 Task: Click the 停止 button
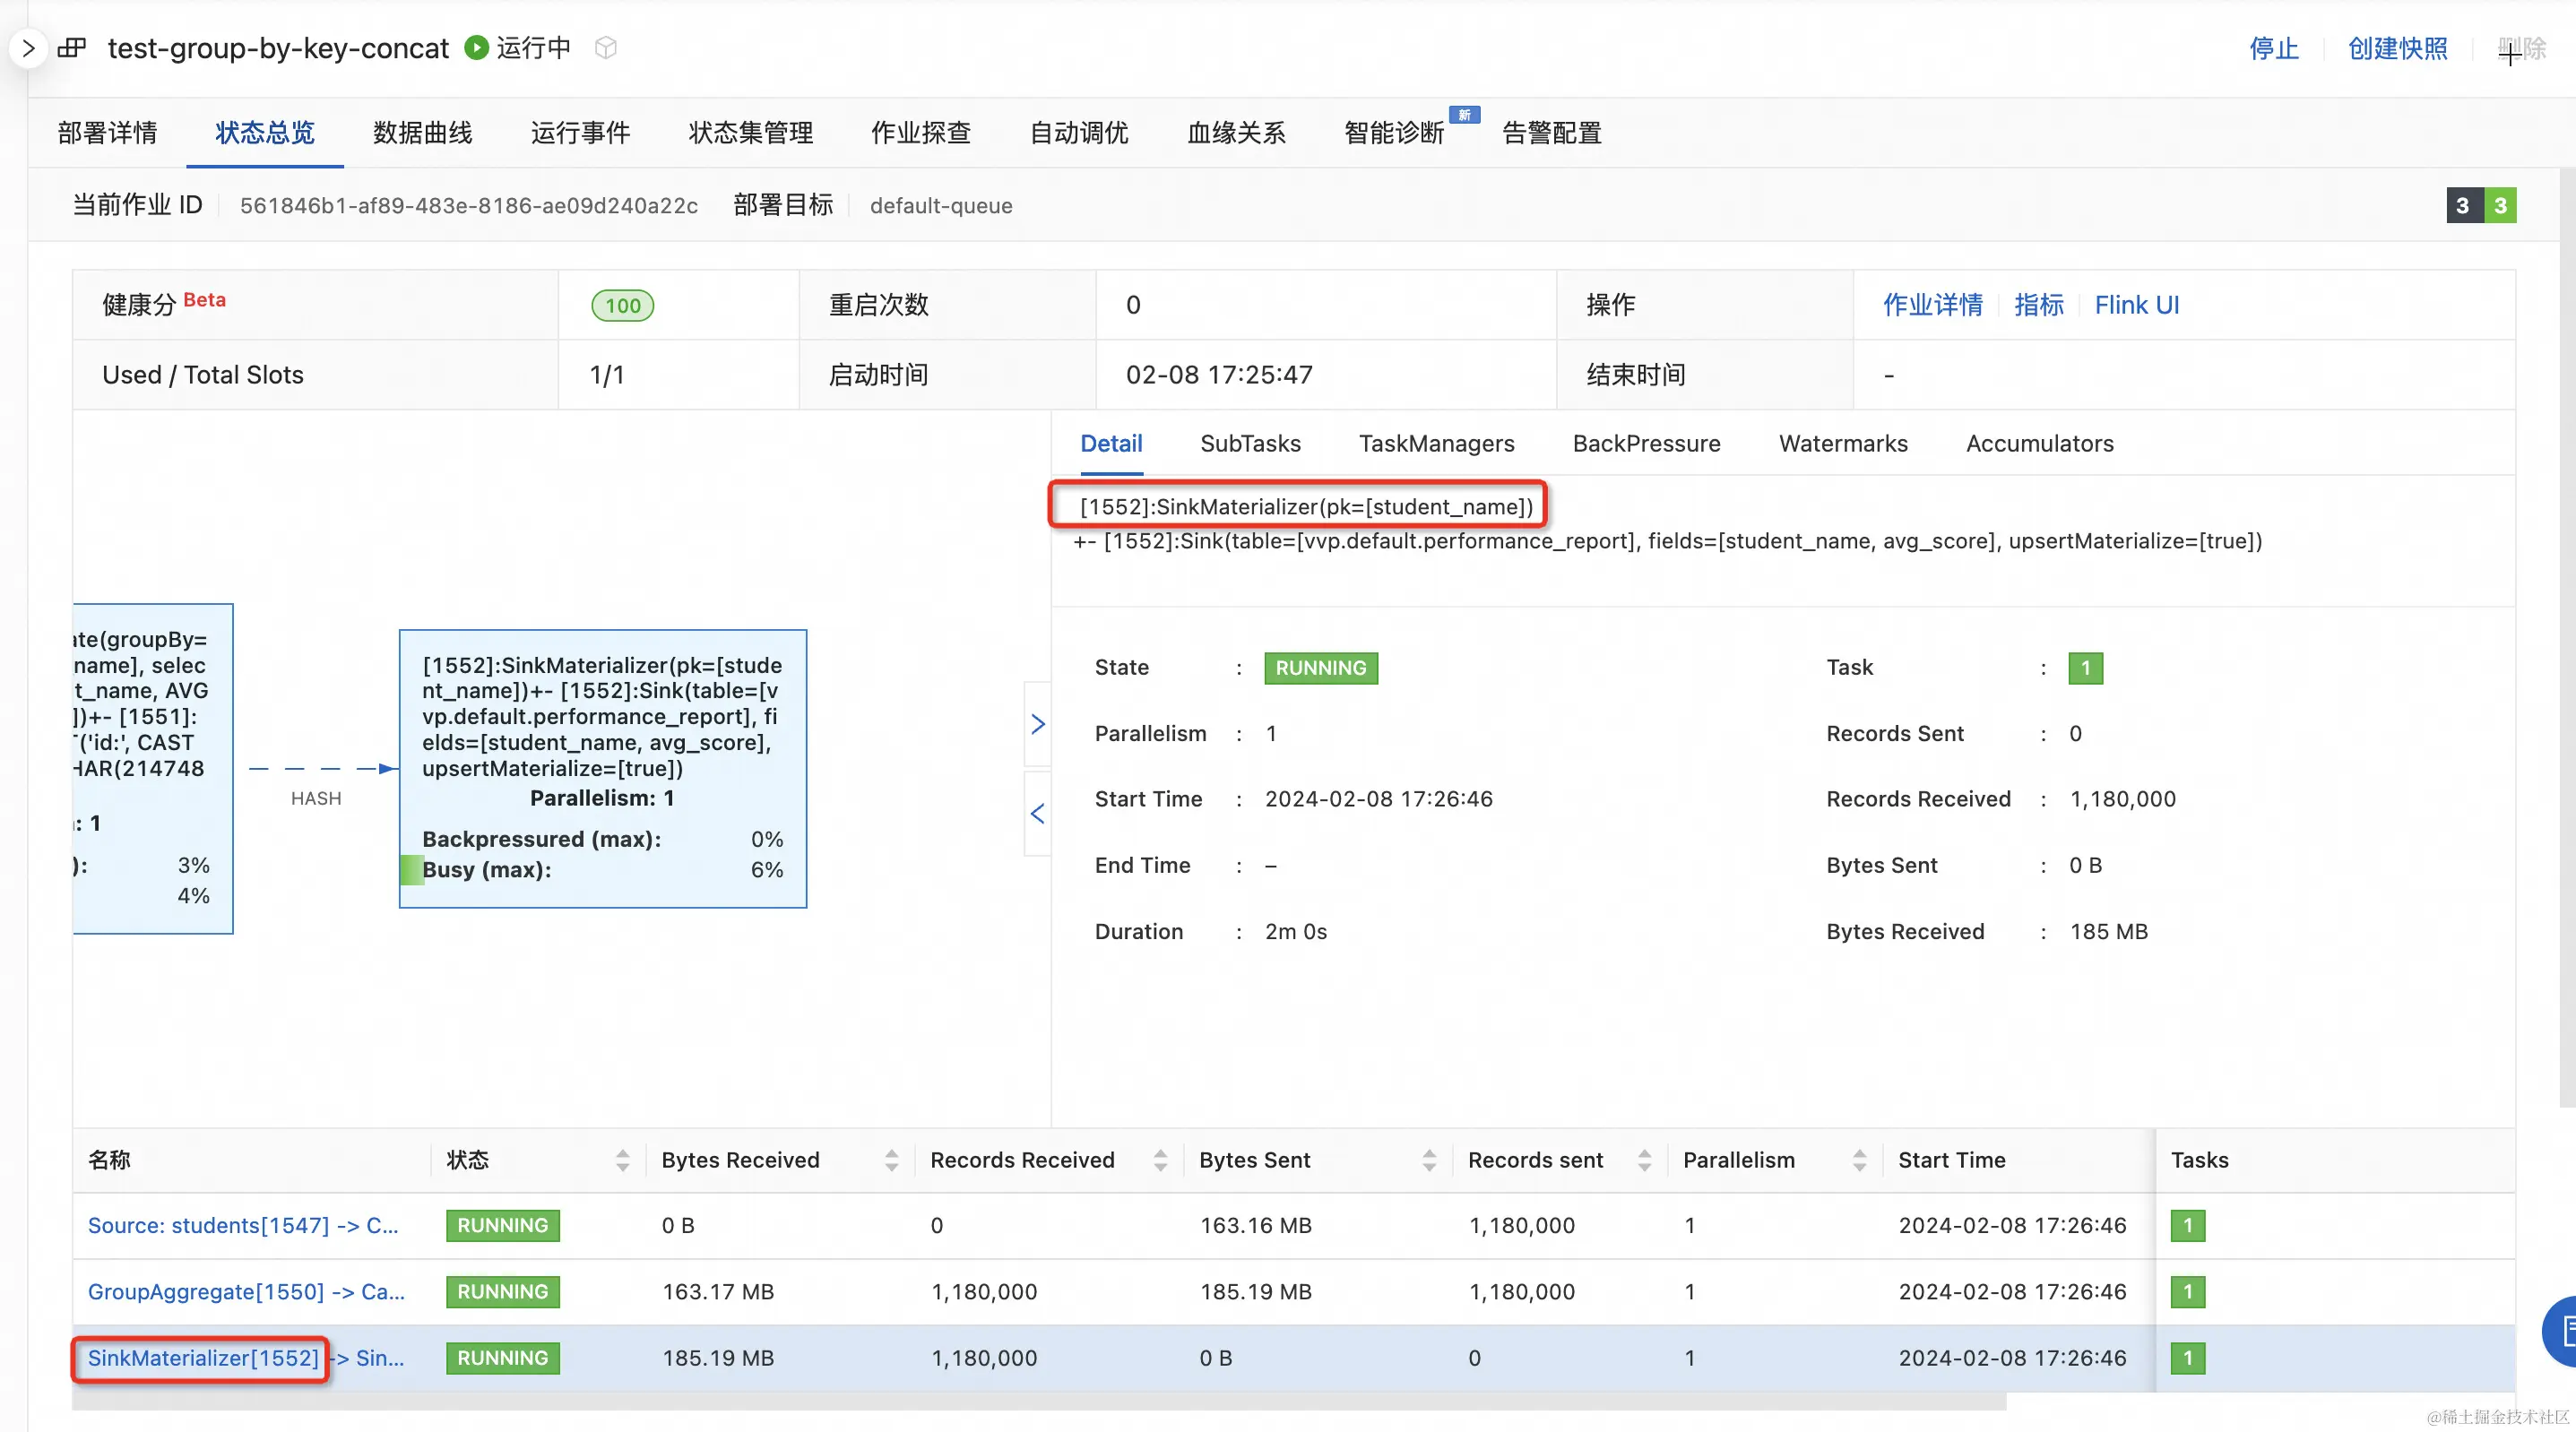pyautogui.click(x=2273, y=48)
